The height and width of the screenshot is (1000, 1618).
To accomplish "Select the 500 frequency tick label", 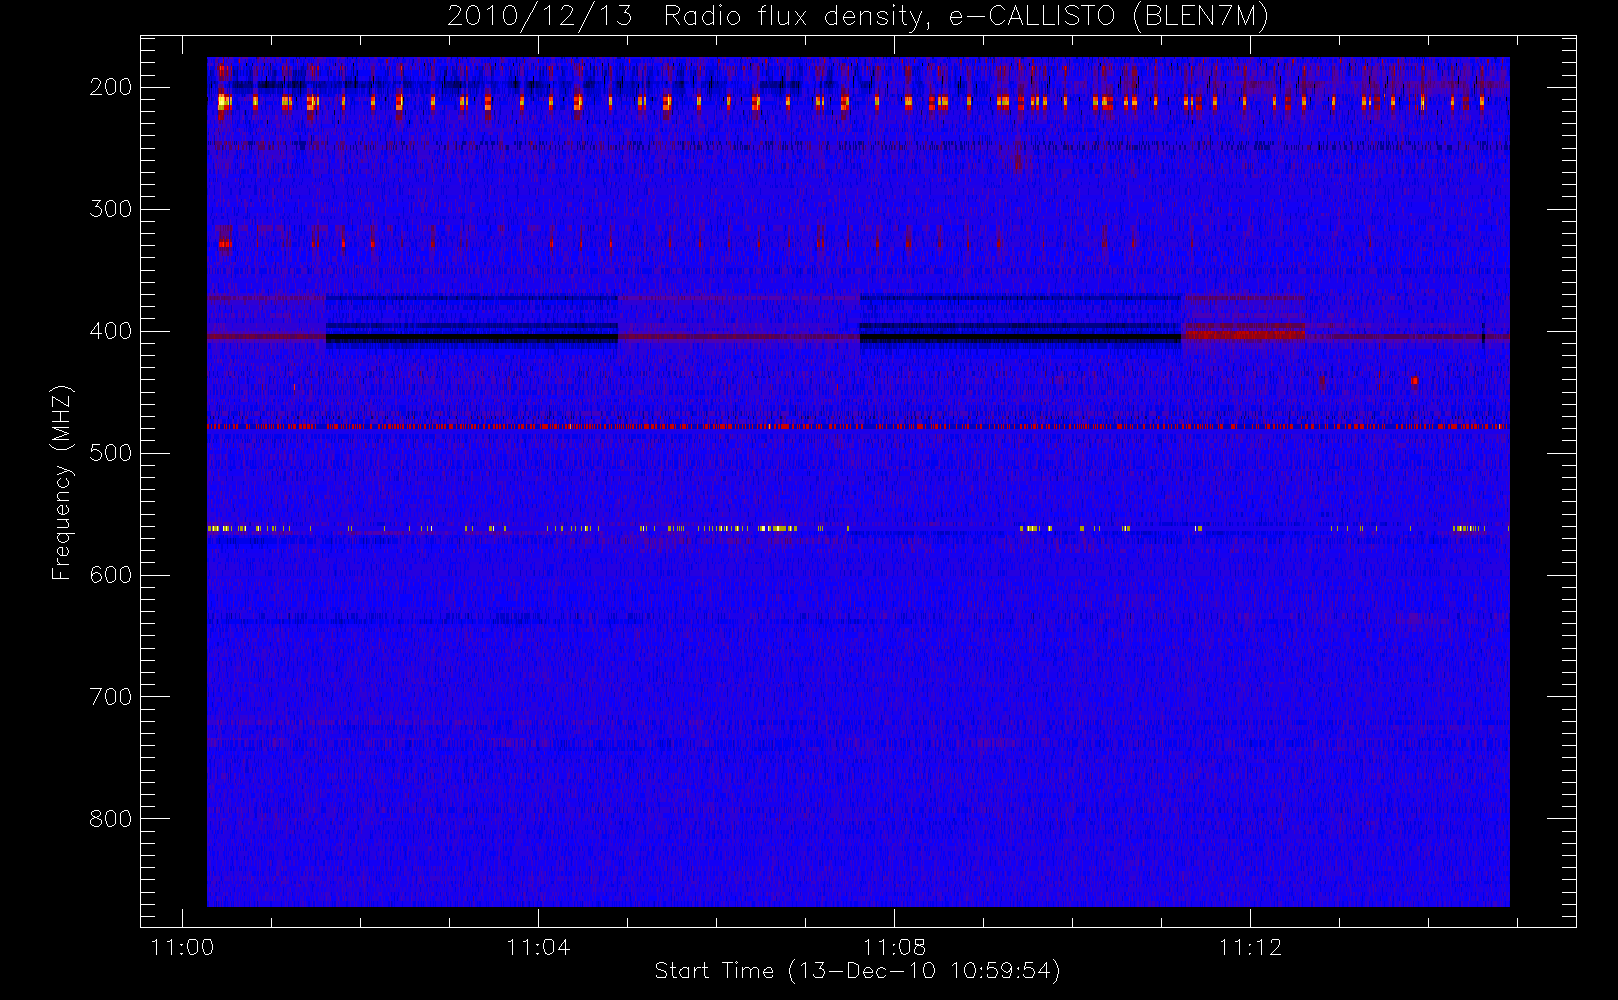I will pyautogui.click(x=111, y=453).
